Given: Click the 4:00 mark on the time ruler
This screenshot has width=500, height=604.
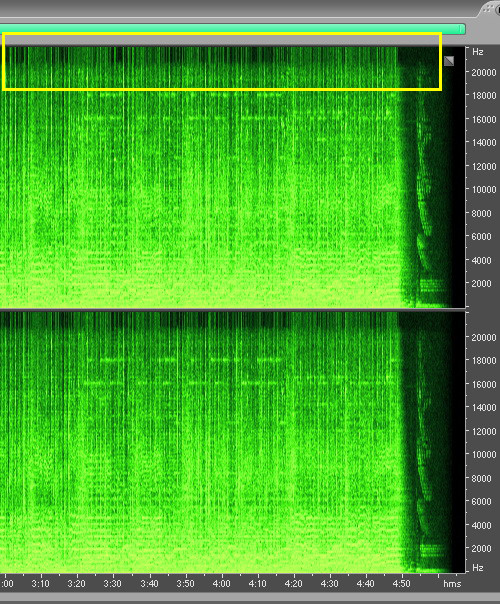Looking at the screenshot, I should (221, 584).
